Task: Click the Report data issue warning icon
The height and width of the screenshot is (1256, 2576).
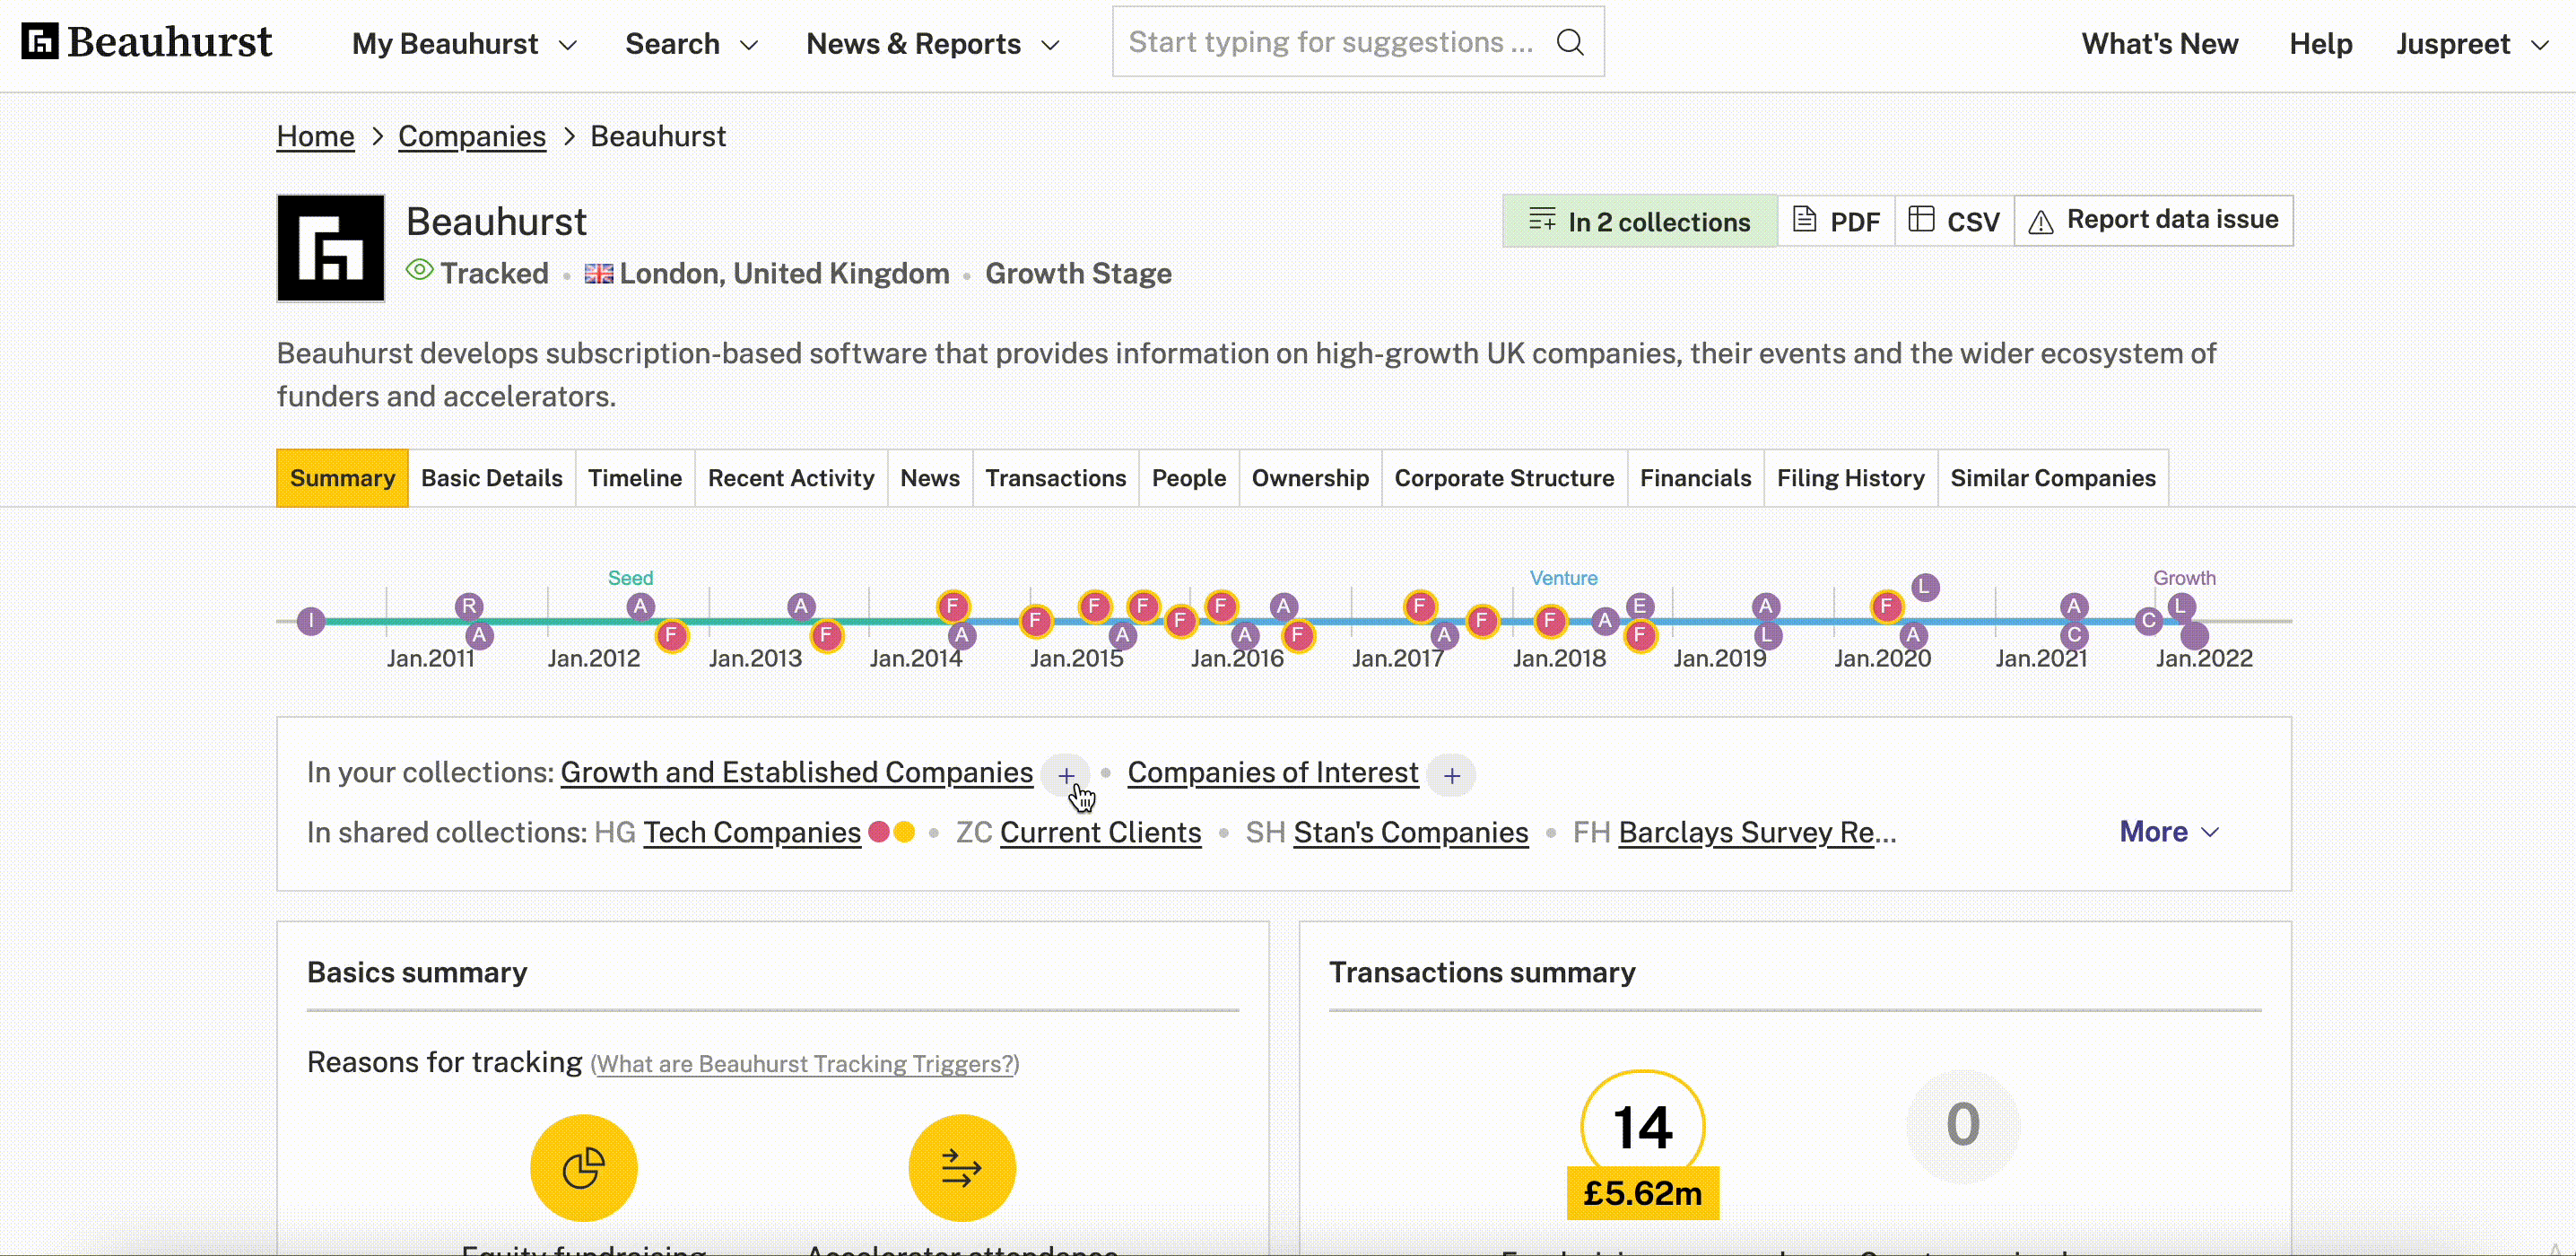Action: pos(2041,221)
